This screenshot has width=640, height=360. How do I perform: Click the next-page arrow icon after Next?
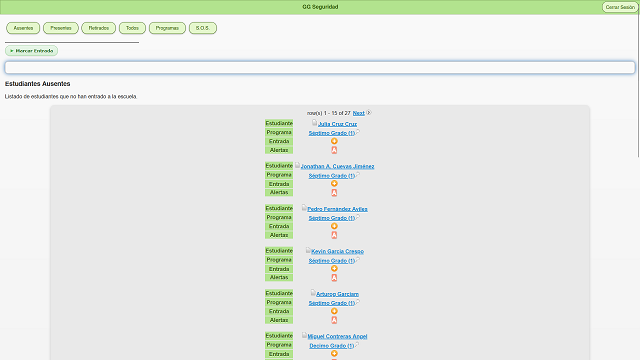tap(369, 113)
